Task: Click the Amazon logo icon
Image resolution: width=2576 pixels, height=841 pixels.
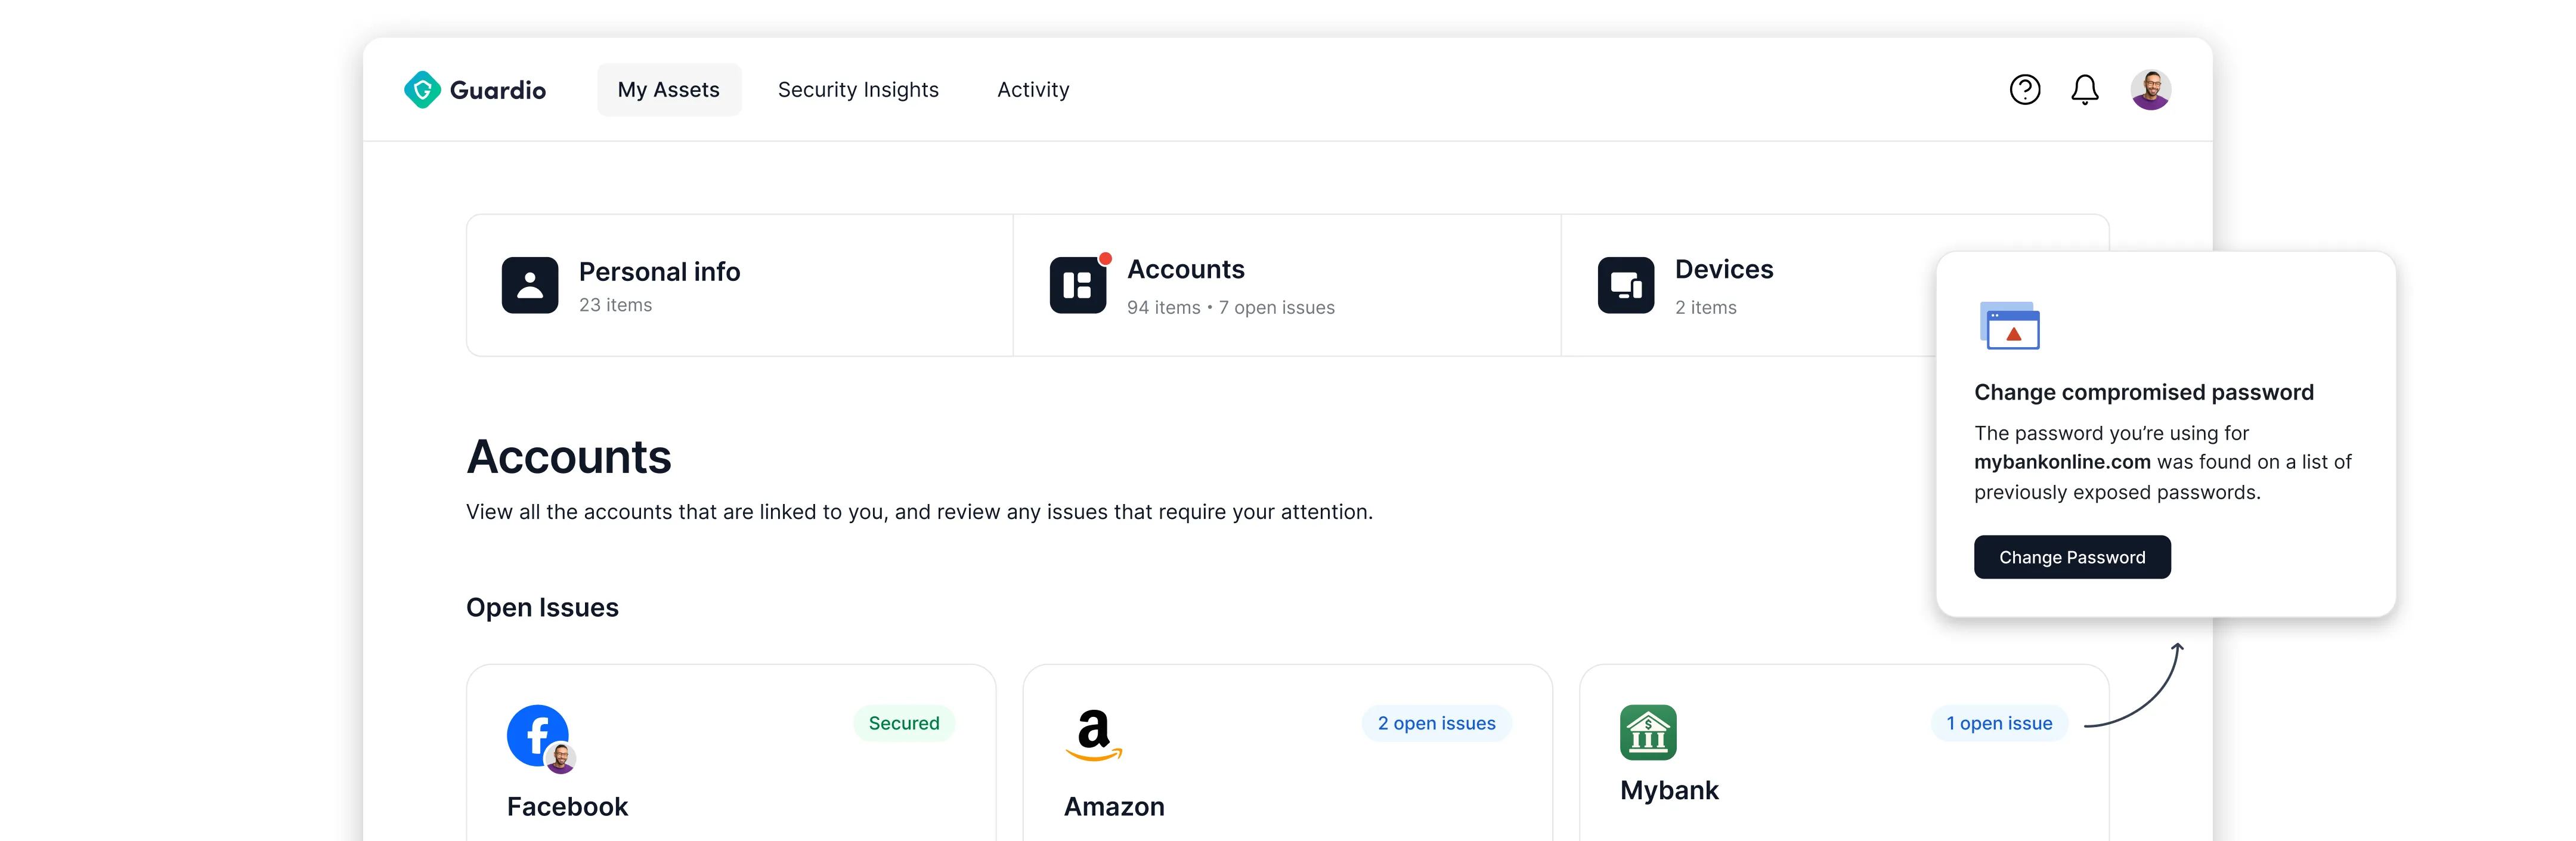Action: pos(1094,735)
